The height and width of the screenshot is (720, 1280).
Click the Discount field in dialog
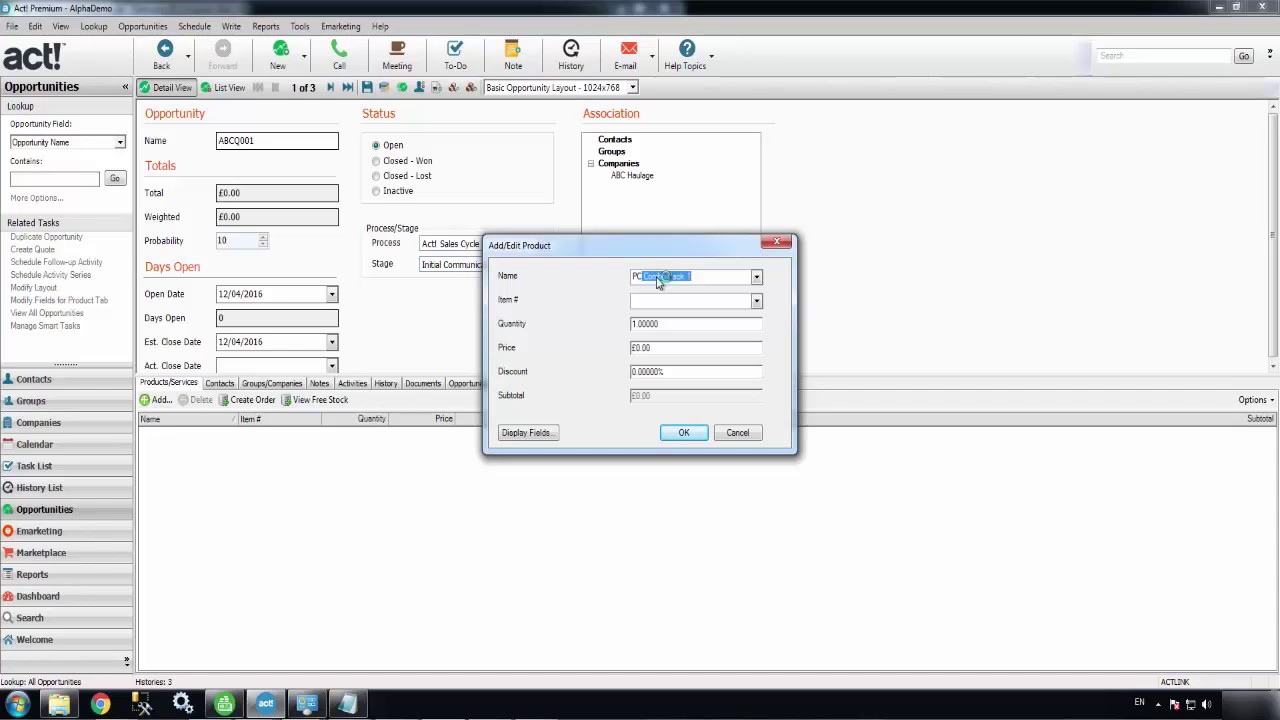(696, 372)
